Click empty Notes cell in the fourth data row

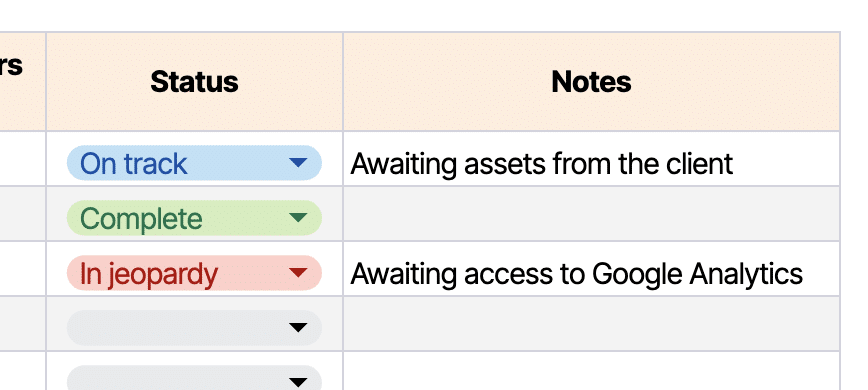tap(591, 324)
